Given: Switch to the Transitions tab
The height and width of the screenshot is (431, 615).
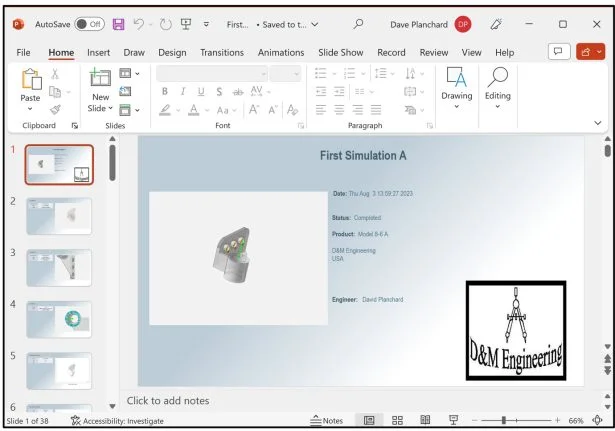Looking at the screenshot, I should tap(222, 52).
